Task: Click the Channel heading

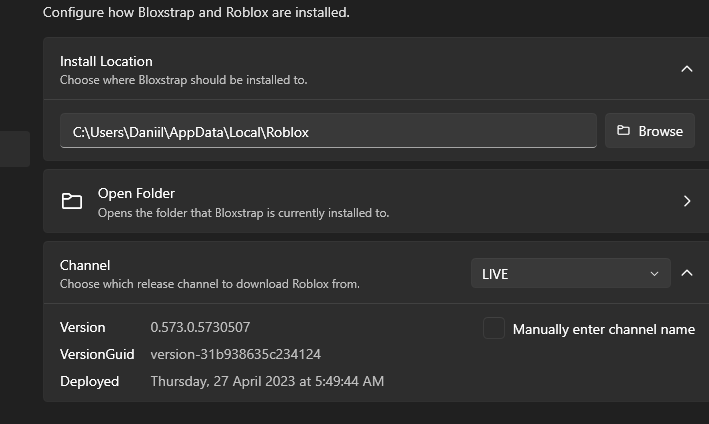Action: coord(85,265)
